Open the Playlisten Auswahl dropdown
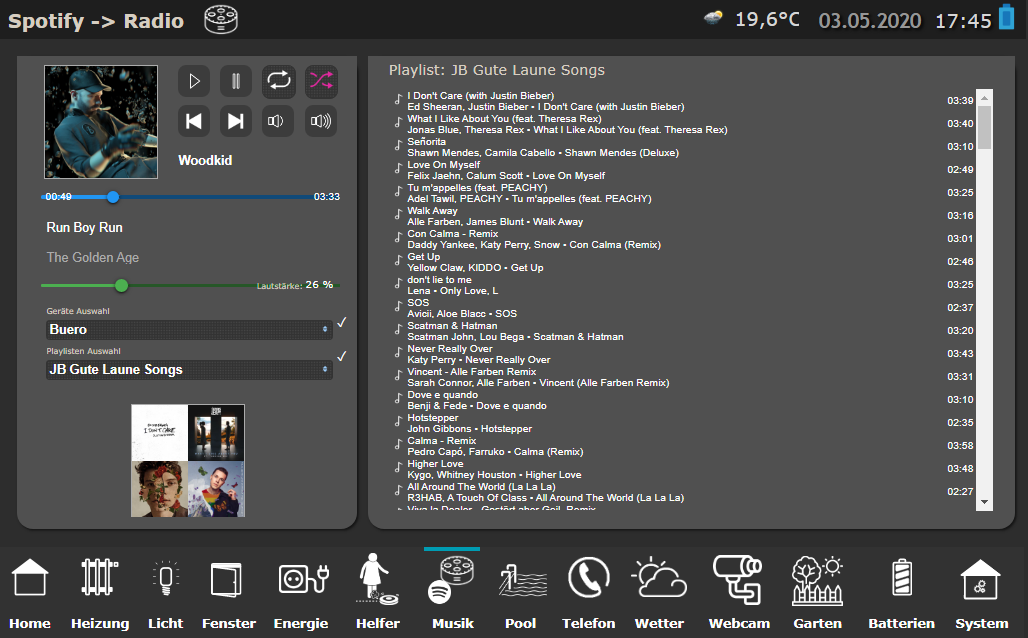This screenshot has width=1028, height=638. (189, 369)
